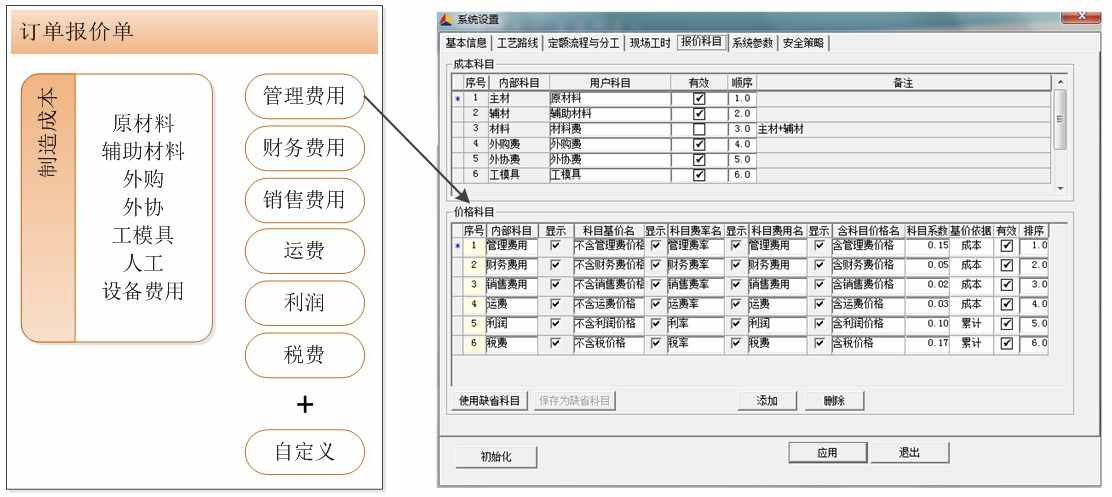
Task: Open the 系统参数 tab
Action: tap(752, 43)
